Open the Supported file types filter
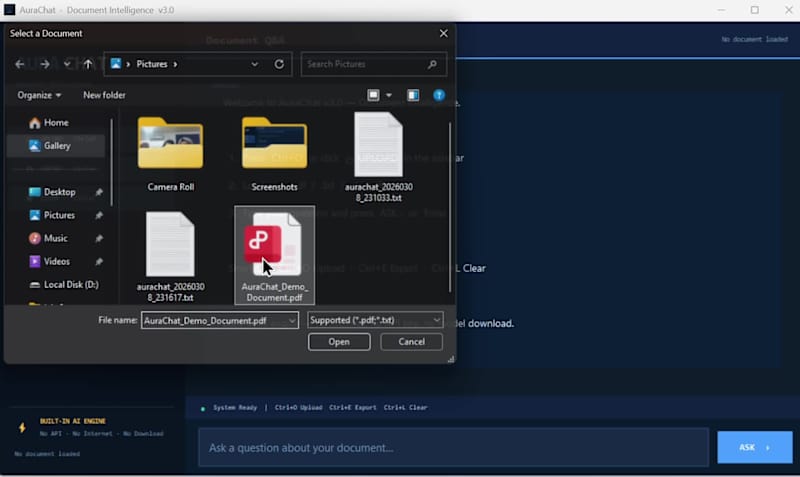The width and height of the screenshot is (800, 477). [x=375, y=320]
